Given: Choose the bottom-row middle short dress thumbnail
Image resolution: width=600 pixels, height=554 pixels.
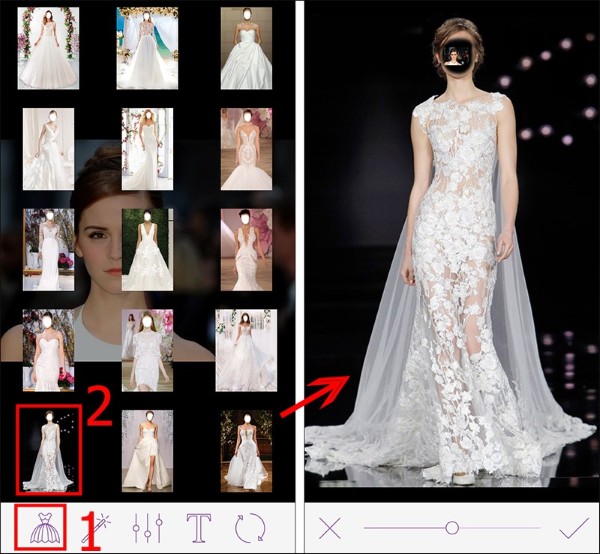Looking at the screenshot, I should pos(147,449).
